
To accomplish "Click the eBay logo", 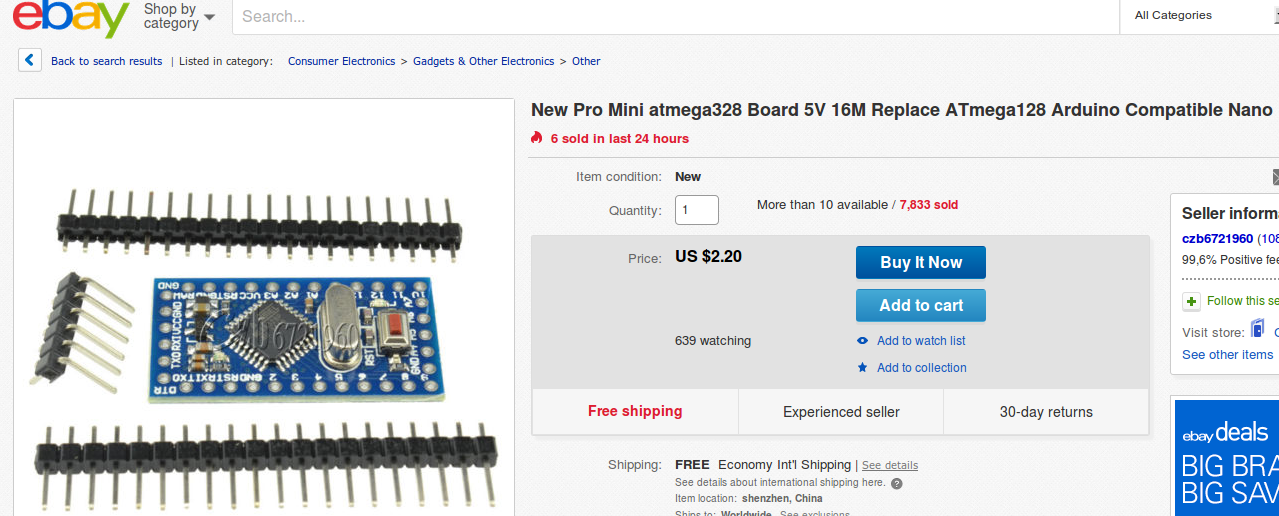I will (71, 17).
